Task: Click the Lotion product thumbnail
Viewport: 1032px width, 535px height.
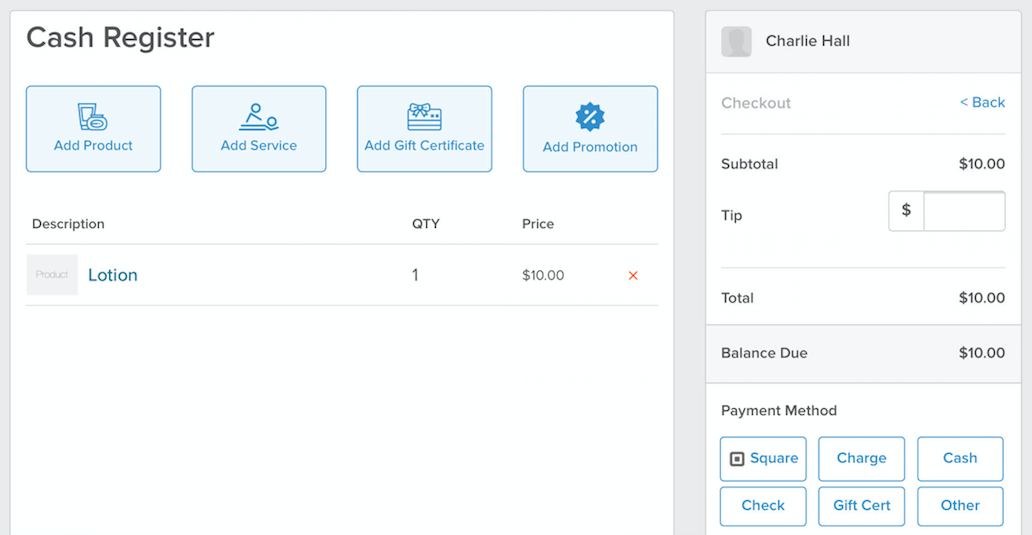Action: click(x=52, y=274)
